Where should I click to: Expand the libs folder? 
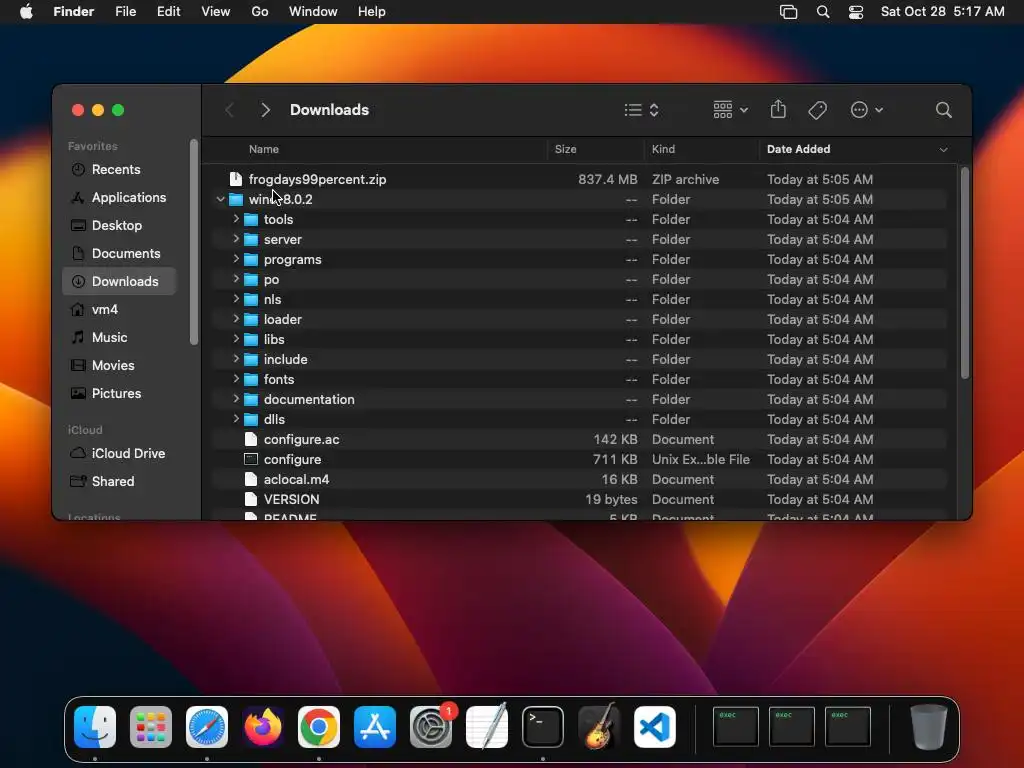click(236, 339)
